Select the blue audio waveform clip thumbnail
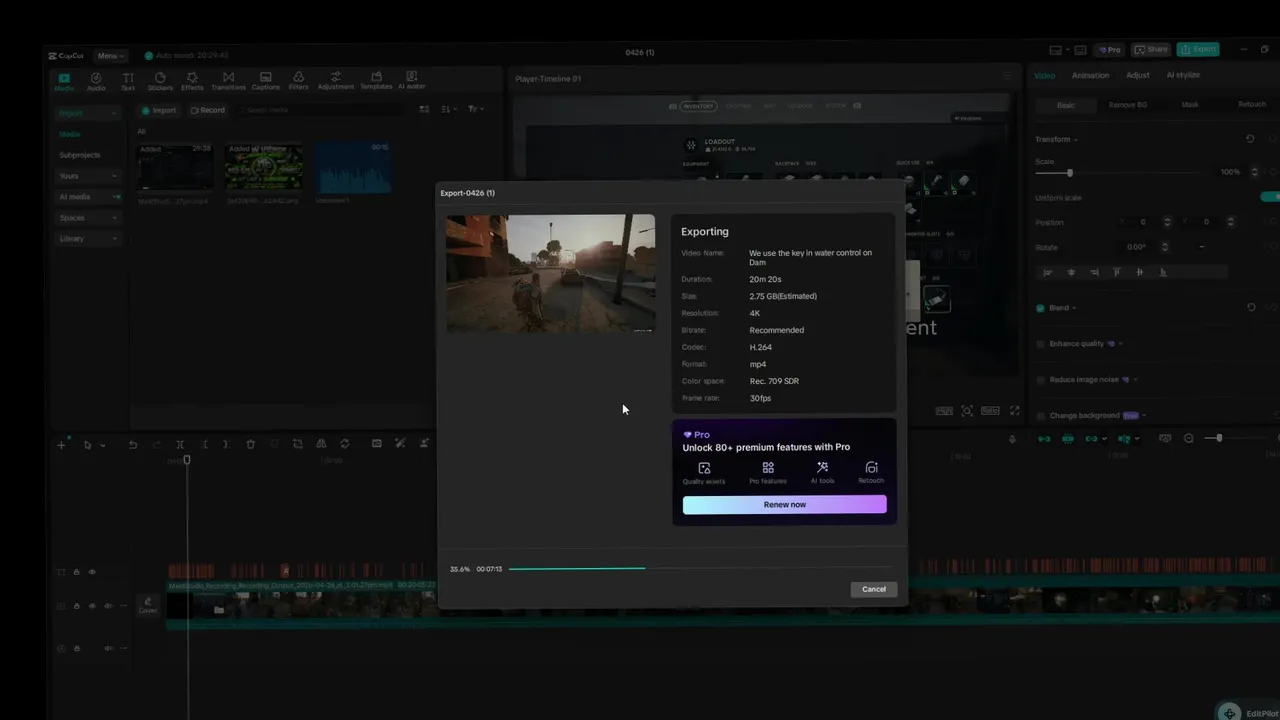 point(353,167)
